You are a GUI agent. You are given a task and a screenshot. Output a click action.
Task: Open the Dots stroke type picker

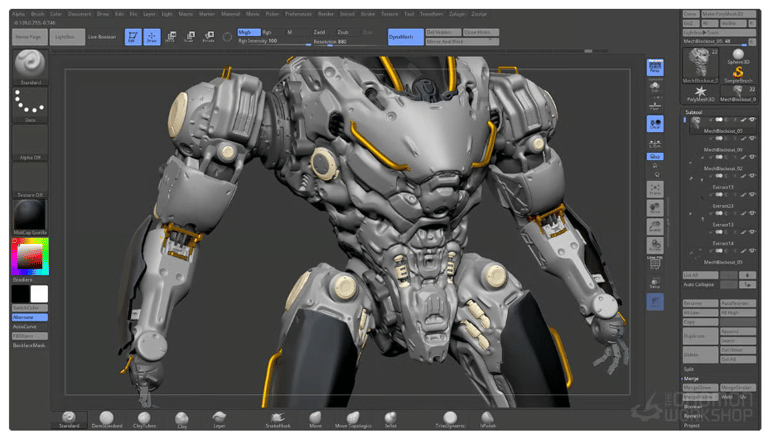click(x=30, y=105)
